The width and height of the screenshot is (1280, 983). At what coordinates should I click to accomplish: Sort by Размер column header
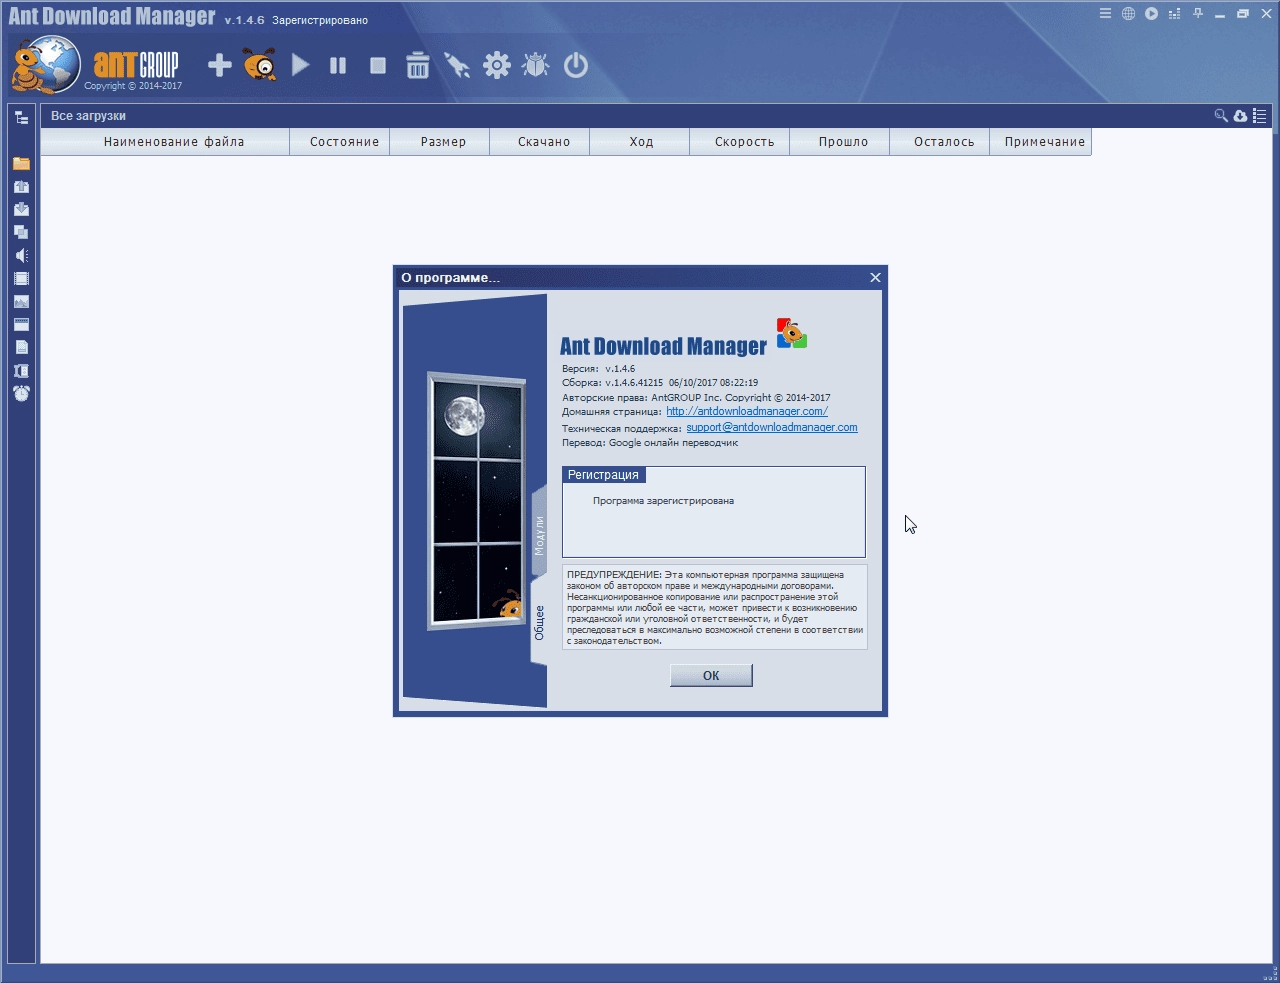point(440,142)
